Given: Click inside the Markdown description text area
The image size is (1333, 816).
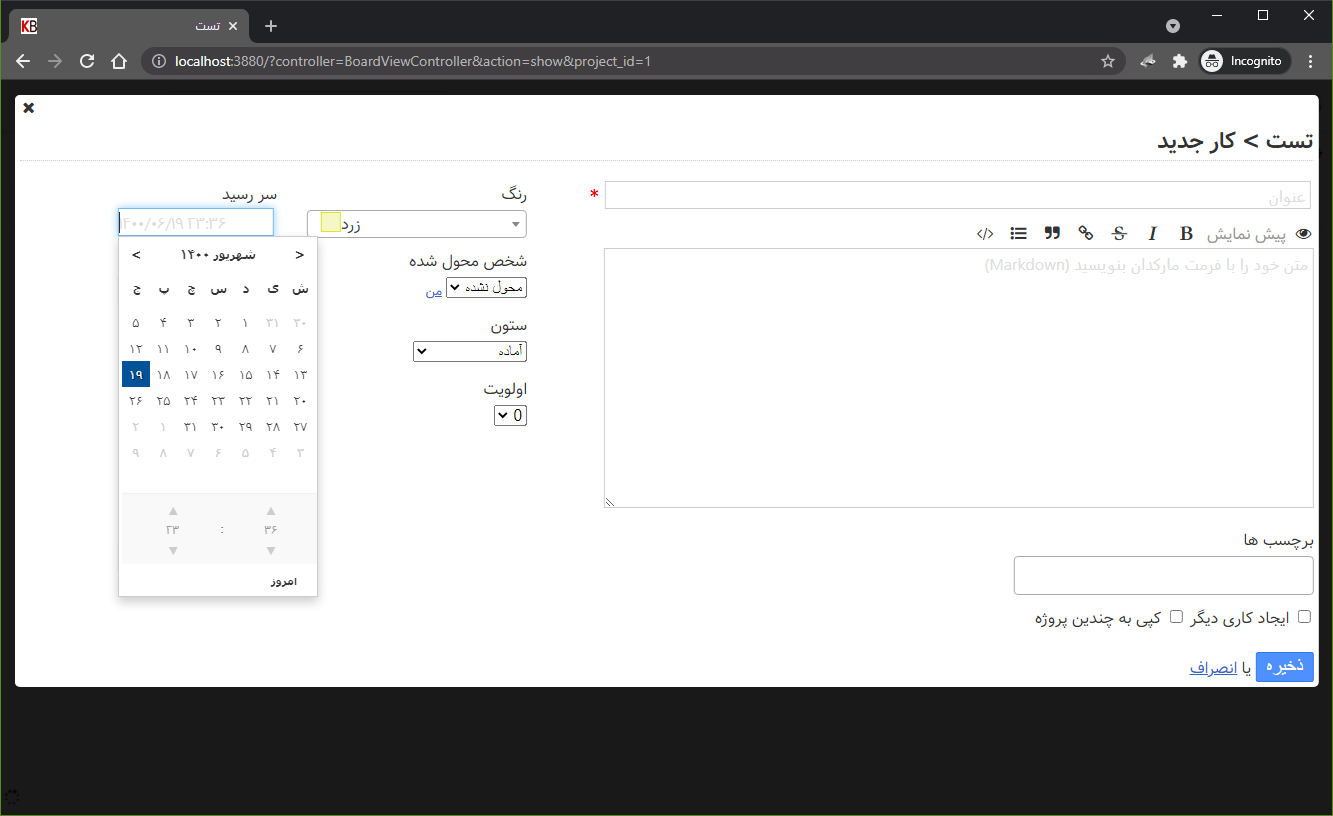Looking at the screenshot, I should coord(959,378).
